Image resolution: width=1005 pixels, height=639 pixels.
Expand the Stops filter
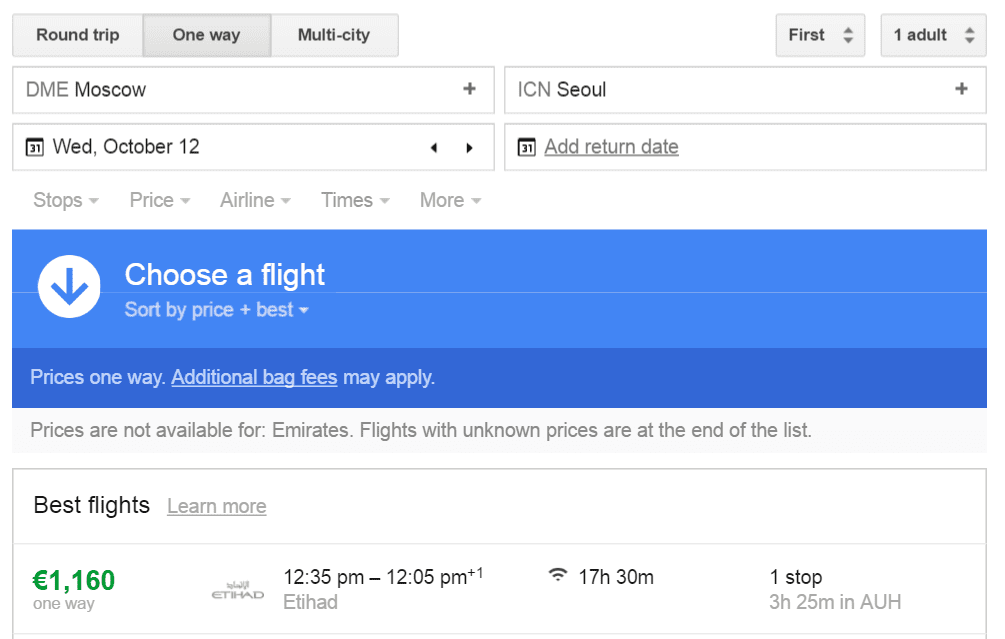coord(66,201)
